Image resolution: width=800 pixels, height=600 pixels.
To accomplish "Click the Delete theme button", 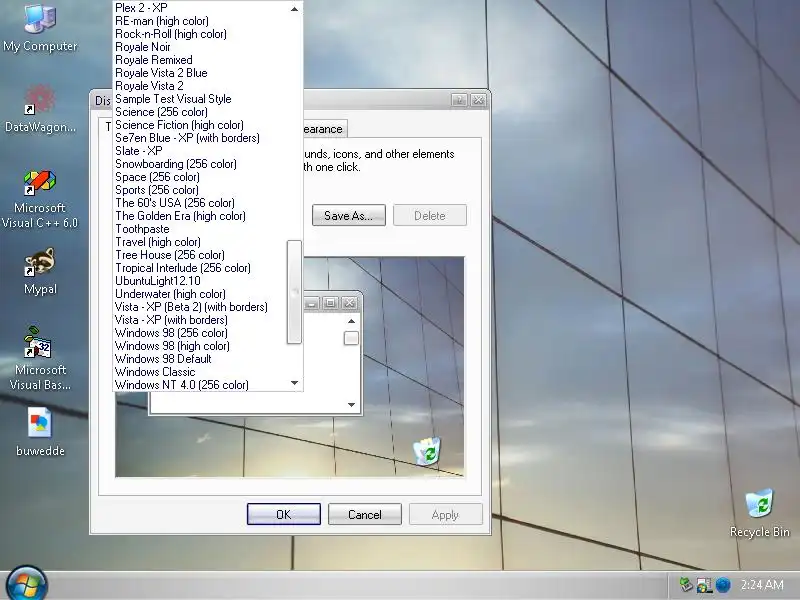I will (430, 215).
